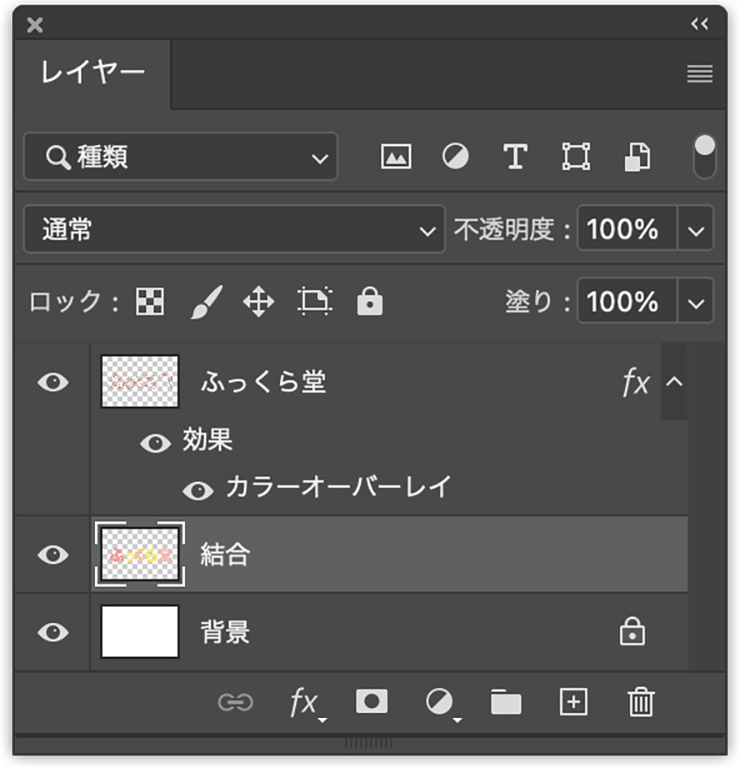Open the 通常 blend mode dropdown
Screen dimensions: 740x773
[x=235, y=229]
